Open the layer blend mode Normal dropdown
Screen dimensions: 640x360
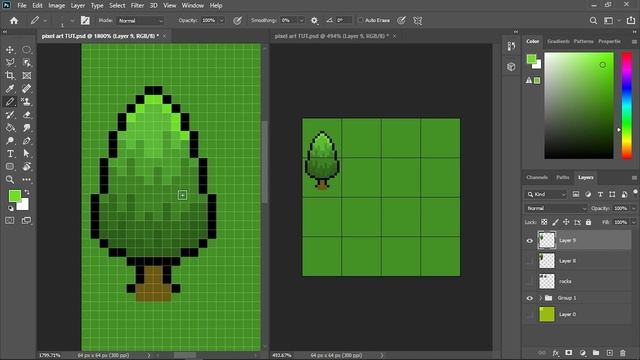pos(556,208)
